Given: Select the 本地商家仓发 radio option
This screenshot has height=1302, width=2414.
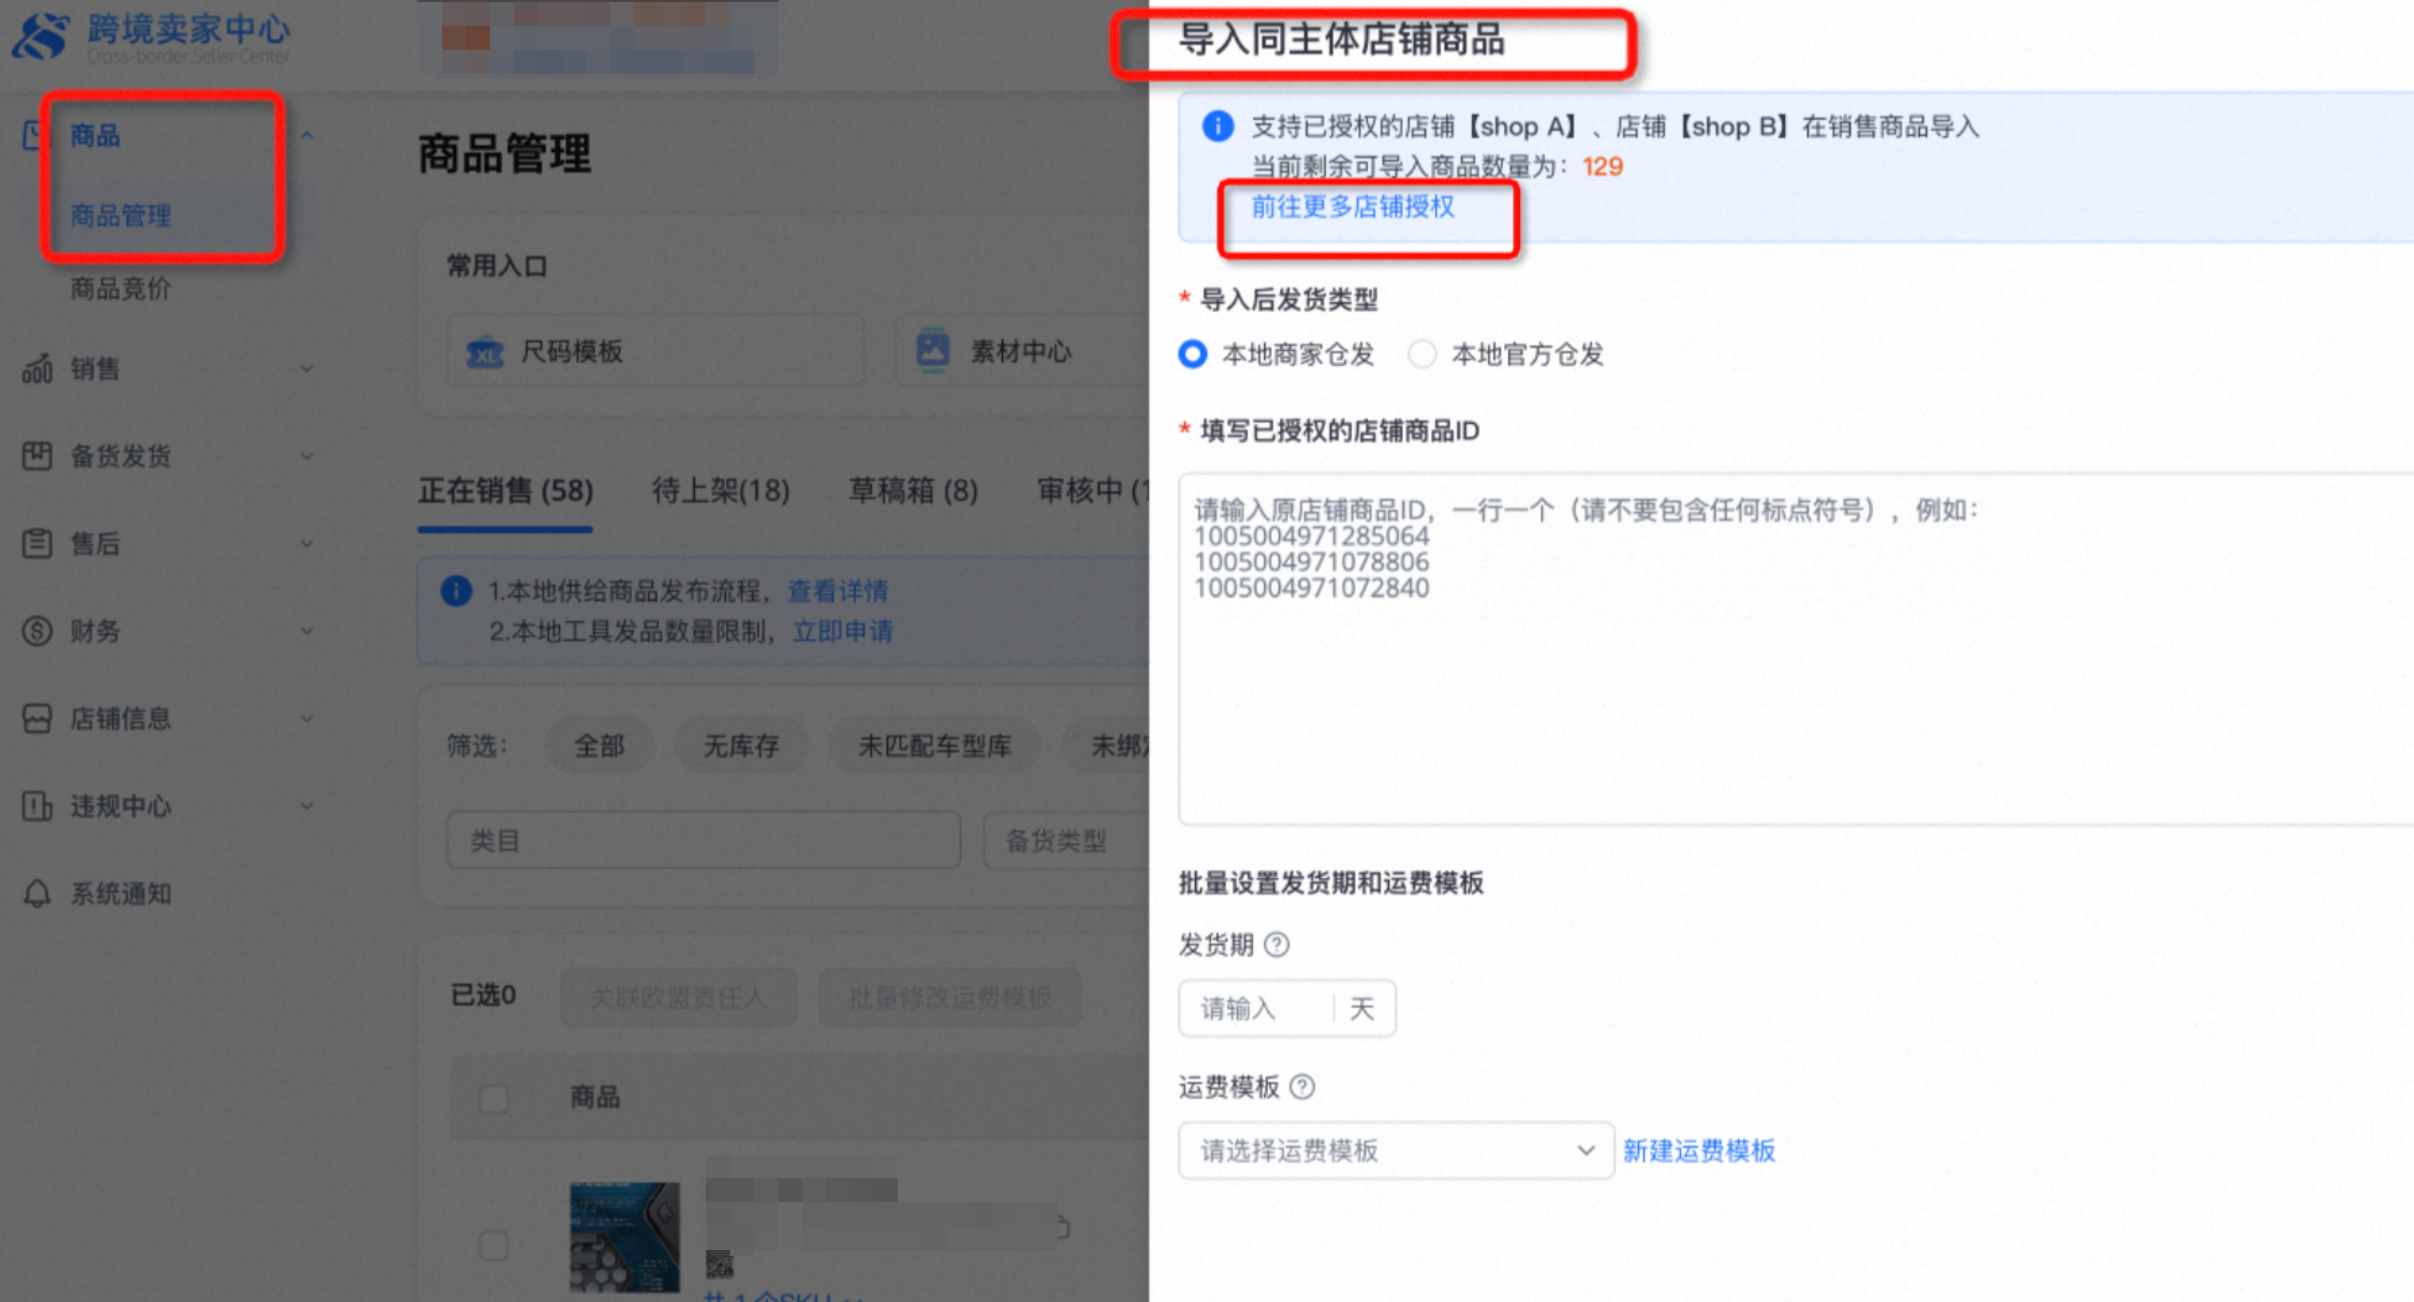Looking at the screenshot, I should [x=1193, y=354].
